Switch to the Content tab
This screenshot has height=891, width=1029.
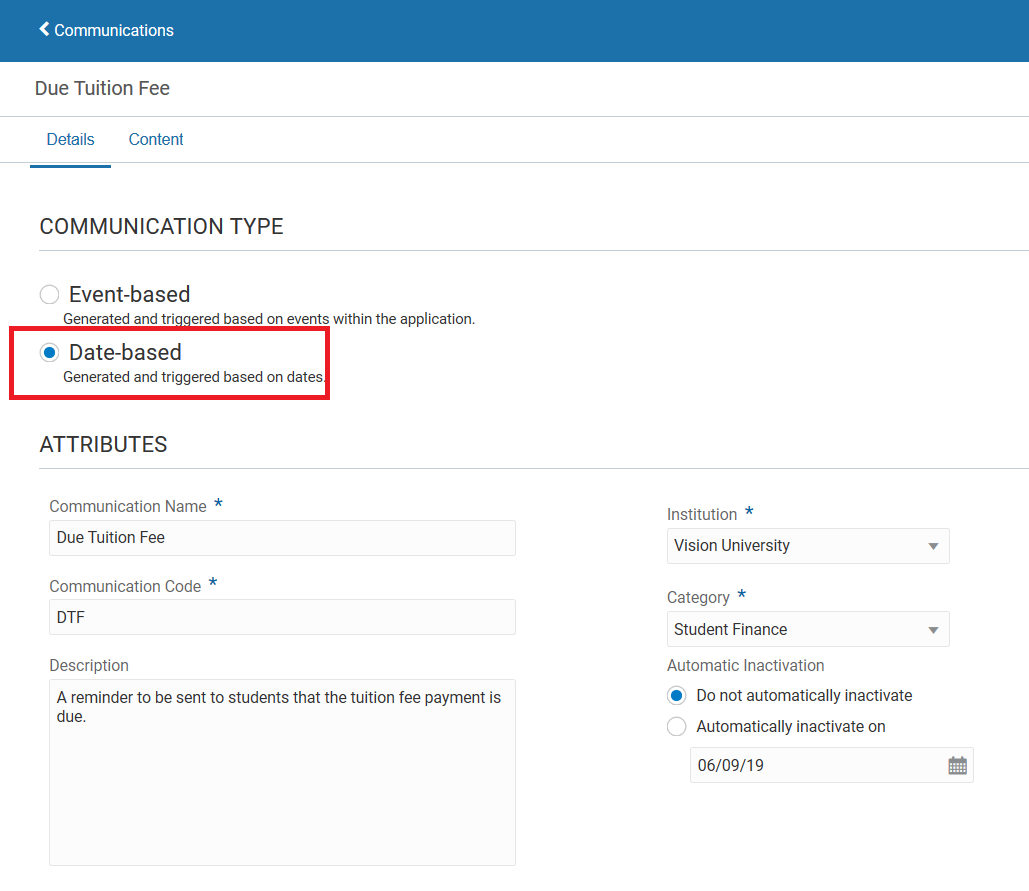click(x=155, y=139)
